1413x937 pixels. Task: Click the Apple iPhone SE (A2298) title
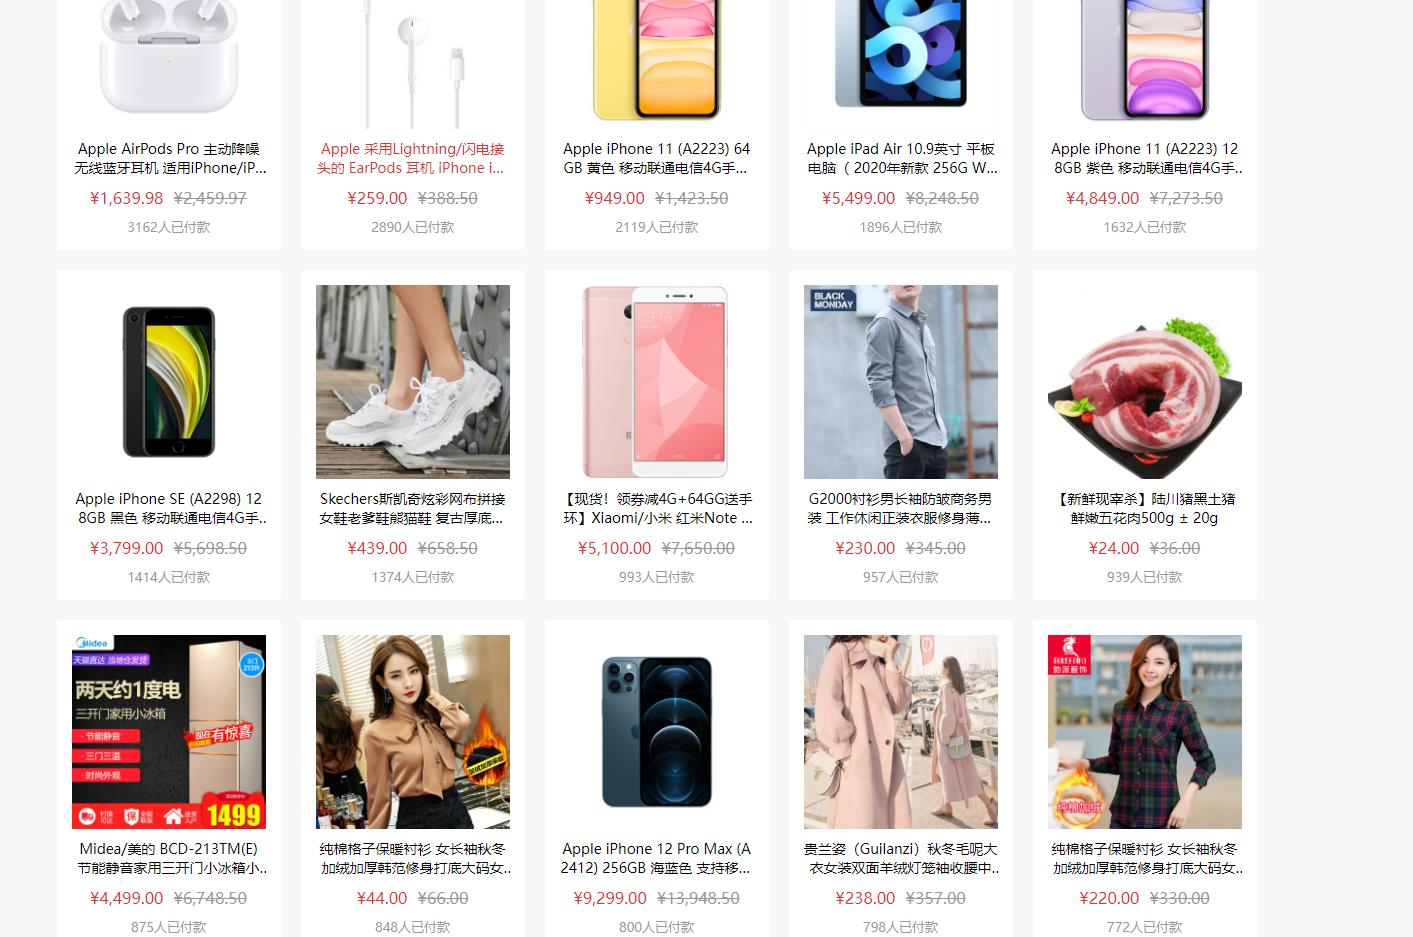(169, 508)
